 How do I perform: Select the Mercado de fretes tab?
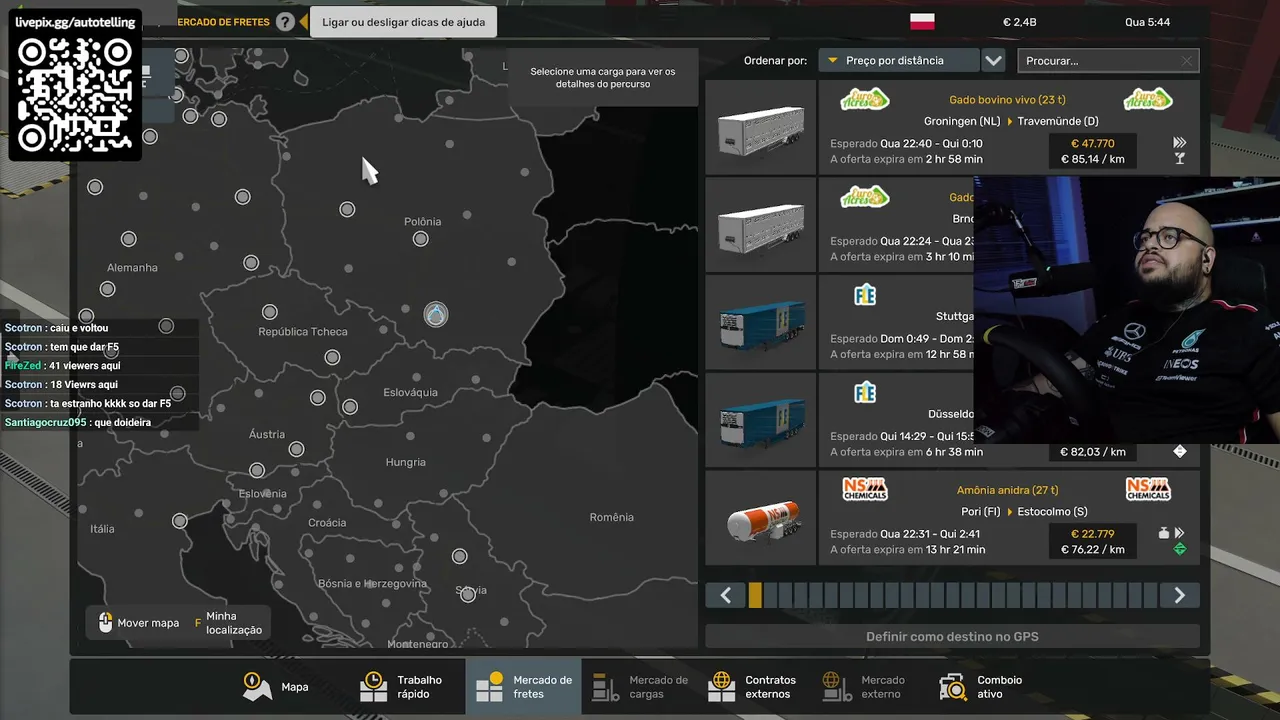coord(524,687)
